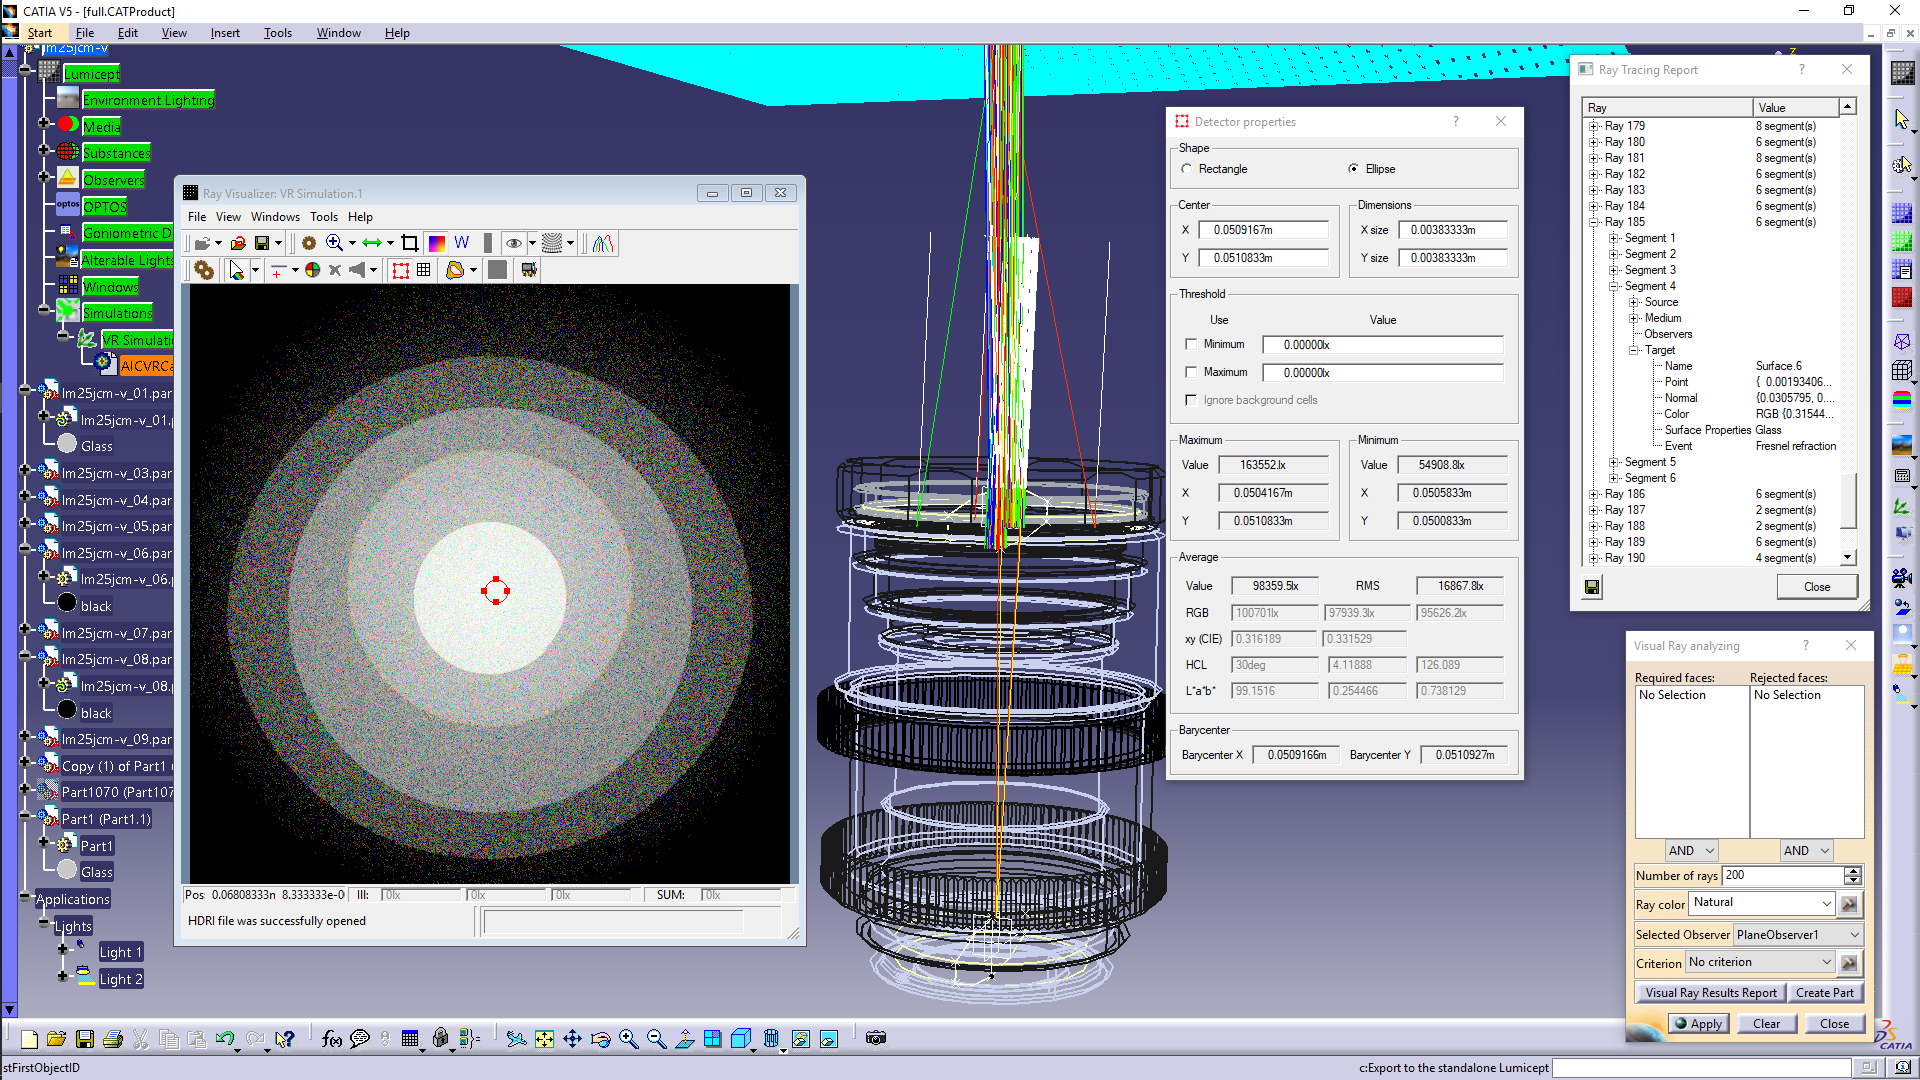The height and width of the screenshot is (1080, 1920).
Task: Enable the Minimum threshold checkbox
Action: pos(1191,344)
